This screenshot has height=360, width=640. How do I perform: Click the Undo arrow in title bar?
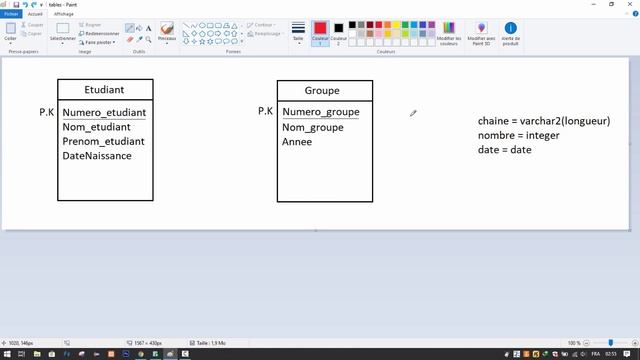[x=25, y=4]
